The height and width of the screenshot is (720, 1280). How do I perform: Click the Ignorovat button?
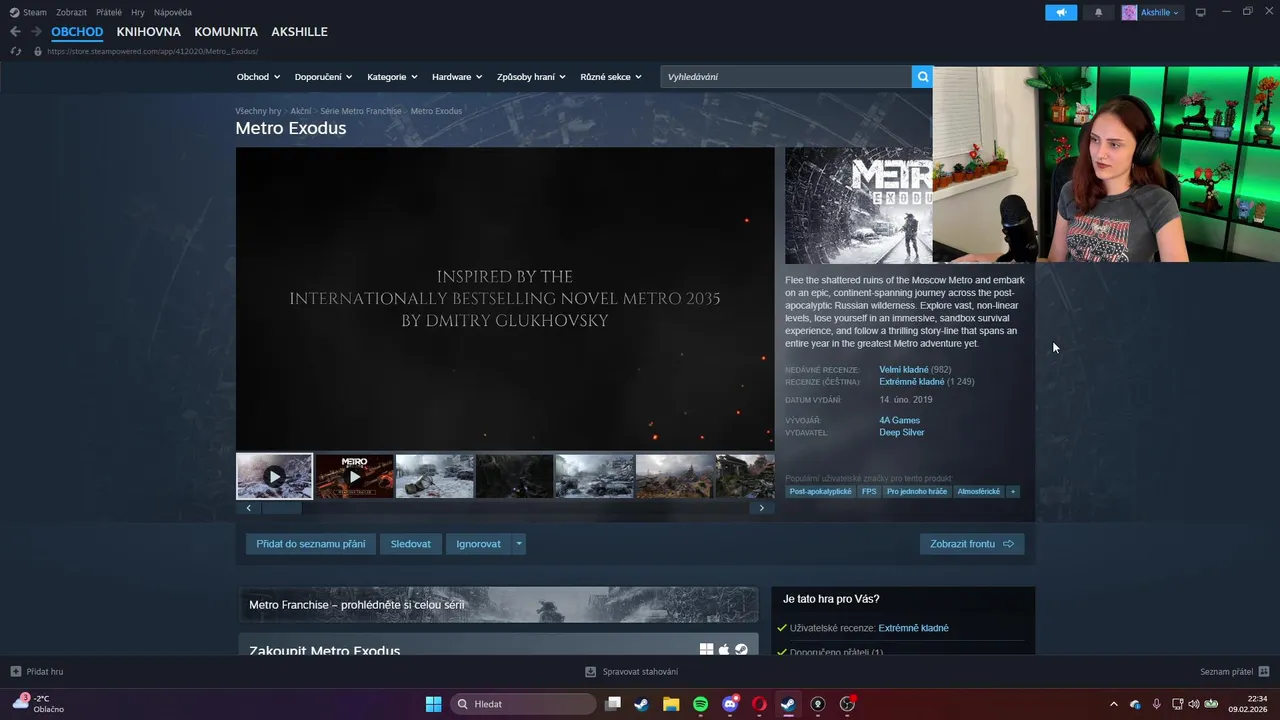click(x=478, y=544)
